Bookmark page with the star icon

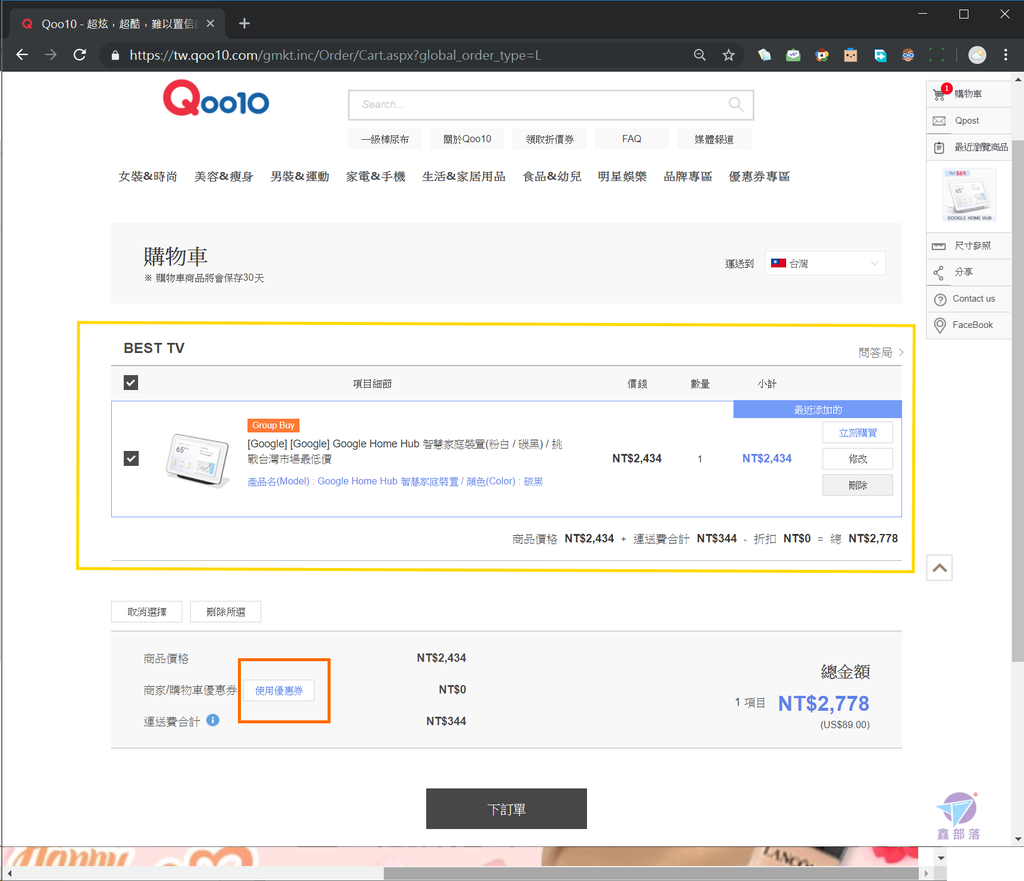729,55
